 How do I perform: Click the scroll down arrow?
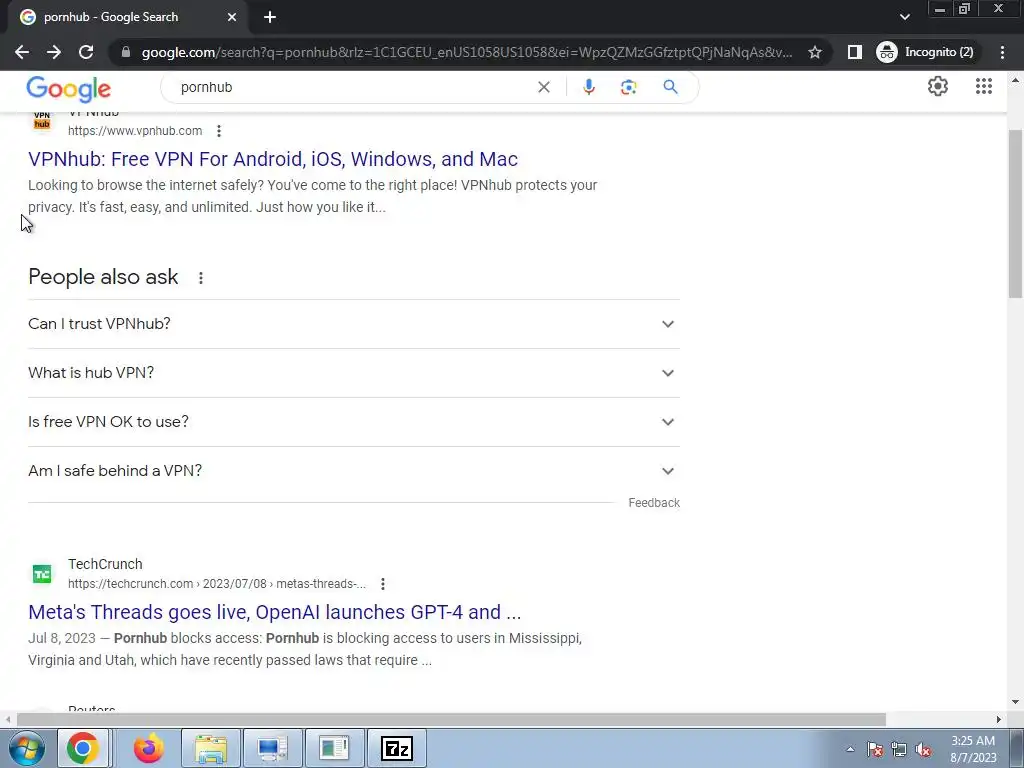click(x=1015, y=702)
